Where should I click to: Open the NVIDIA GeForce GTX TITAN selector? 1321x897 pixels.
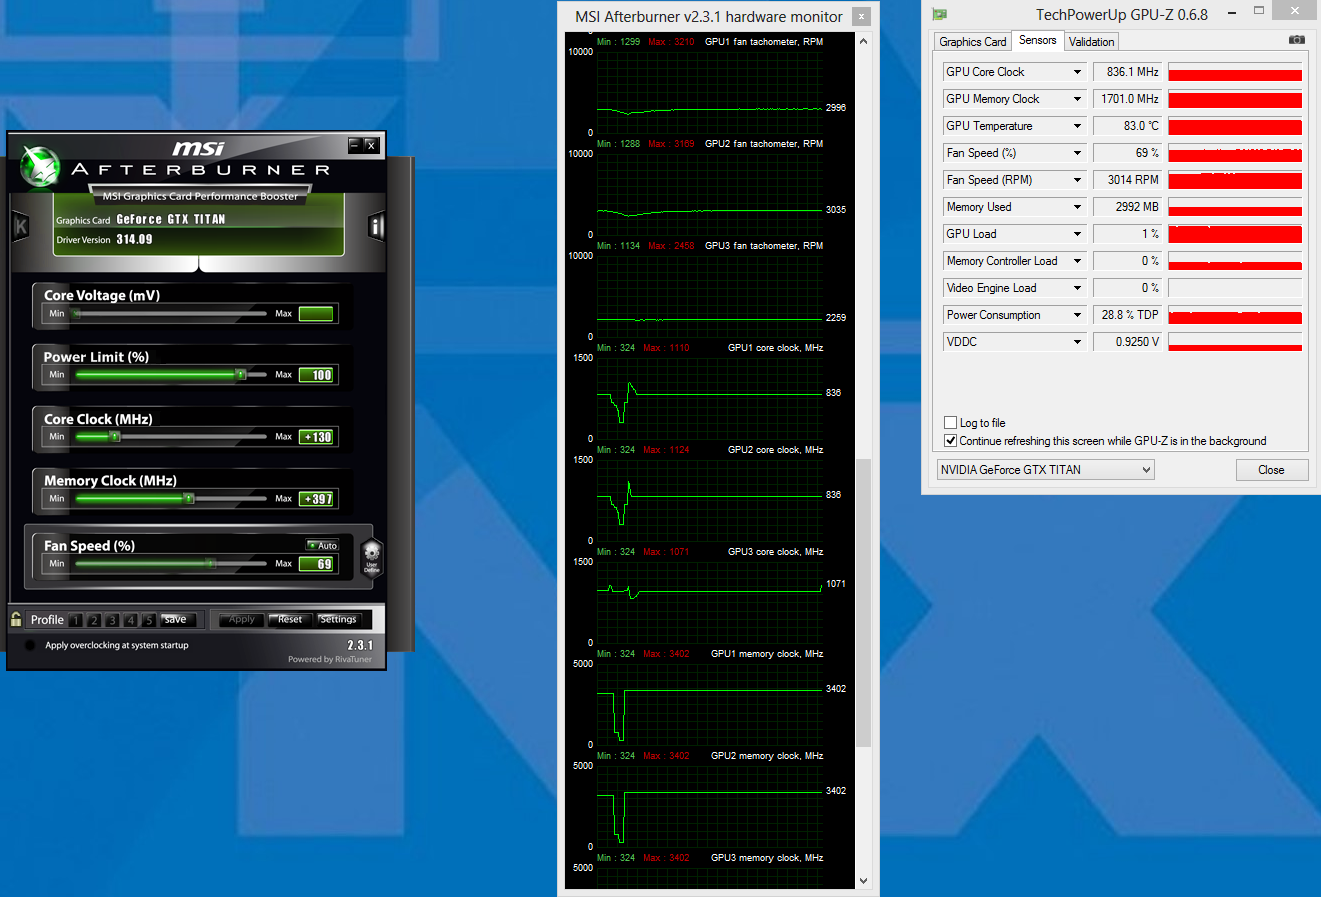[x=1045, y=470]
